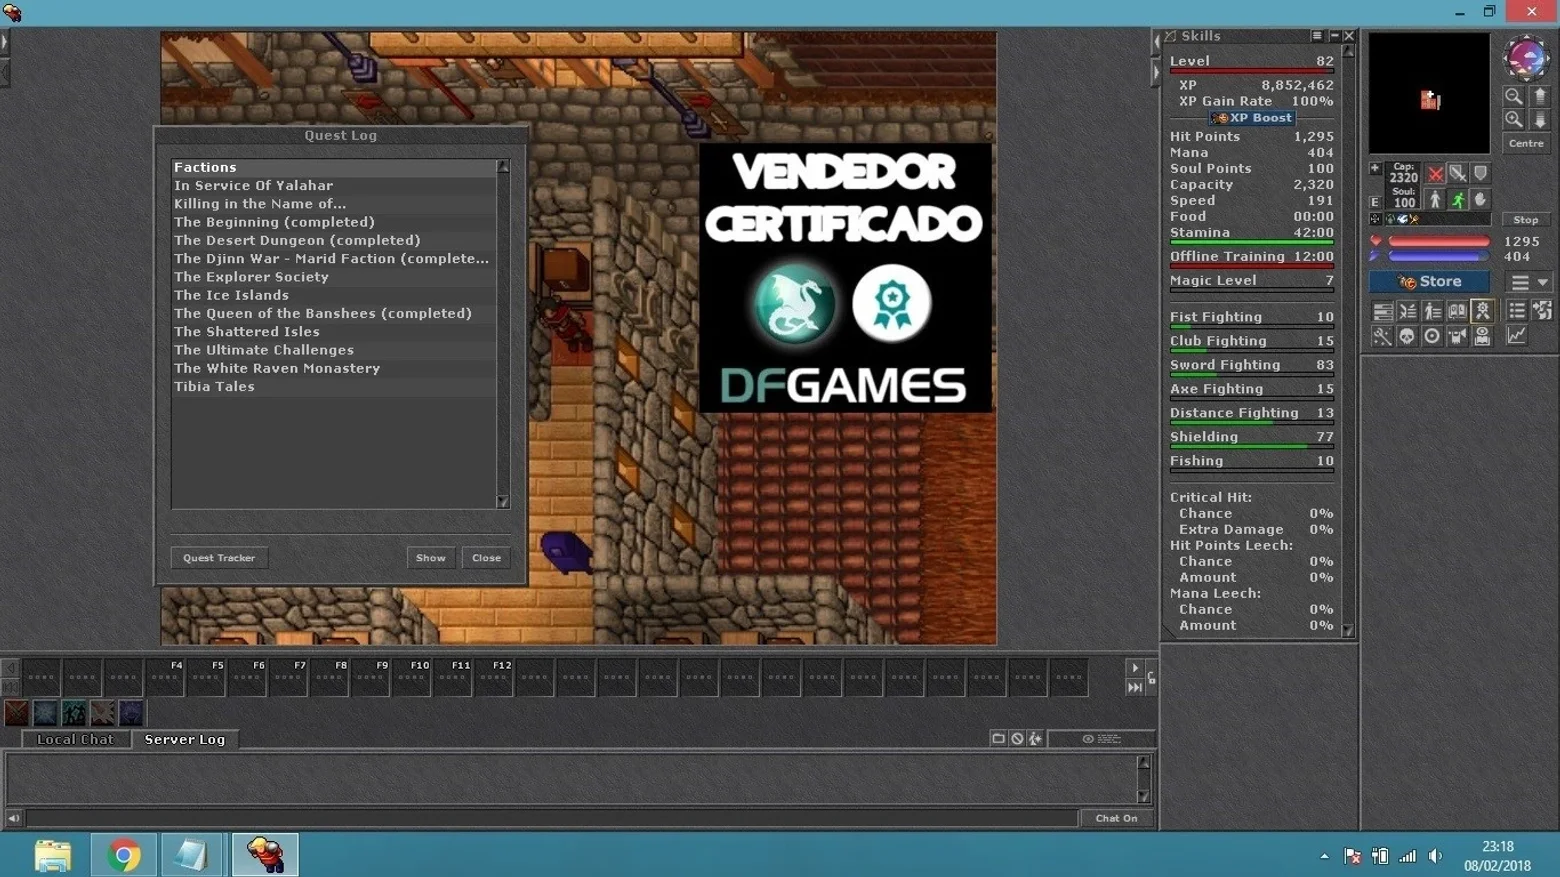Image resolution: width=1560 pixels, height=877 pixels.
Task: Select chase opponent mode green runner
Action: (x=1458, y=200)
